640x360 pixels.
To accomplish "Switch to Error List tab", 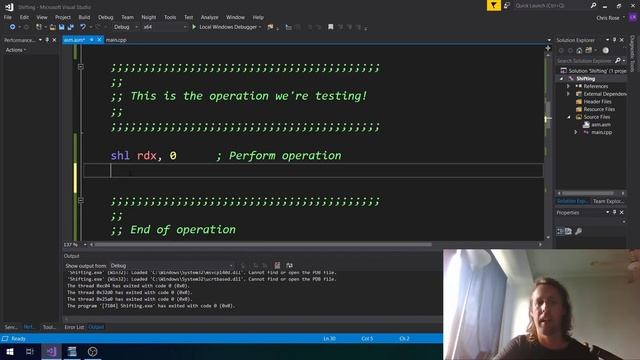I will [74, 327].
